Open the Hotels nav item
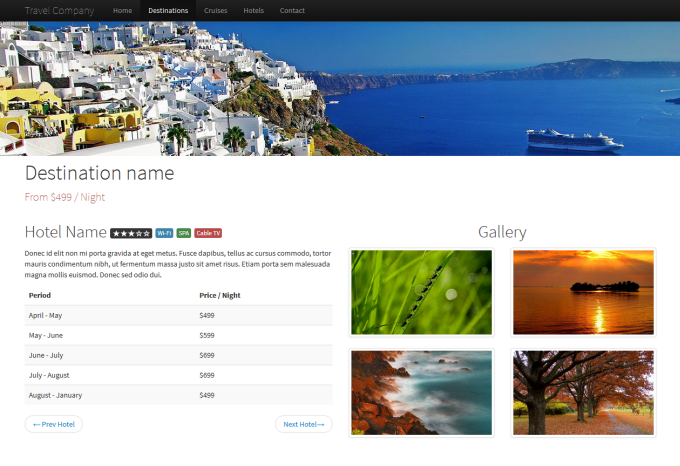 pos(254,10)
